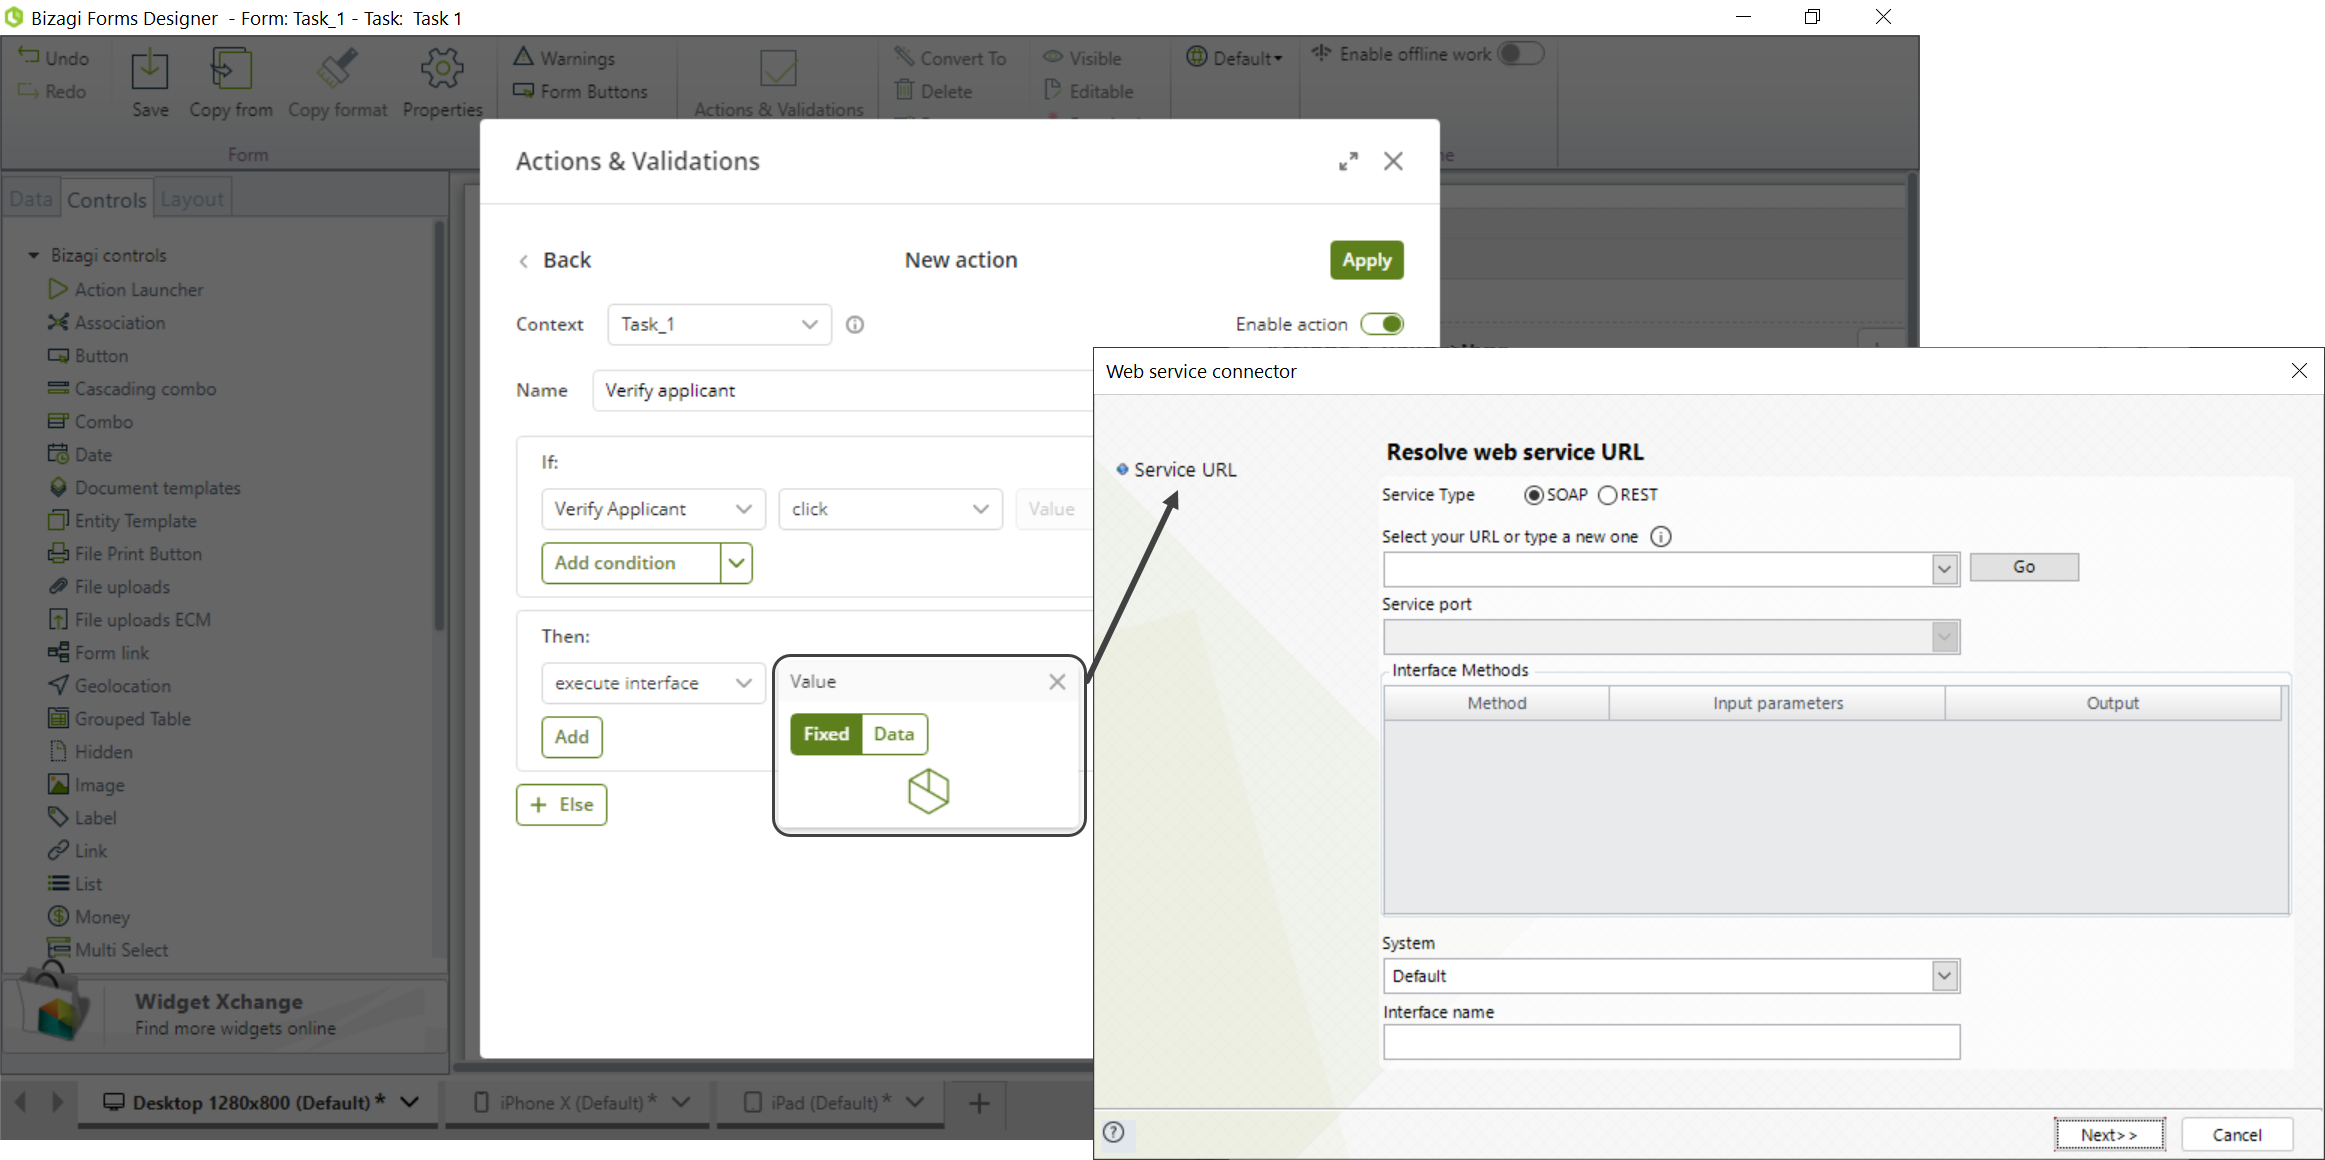Click the Copy format paintbrush icon
Screen dimensions: 2325x1160
(x=337, y=70)
